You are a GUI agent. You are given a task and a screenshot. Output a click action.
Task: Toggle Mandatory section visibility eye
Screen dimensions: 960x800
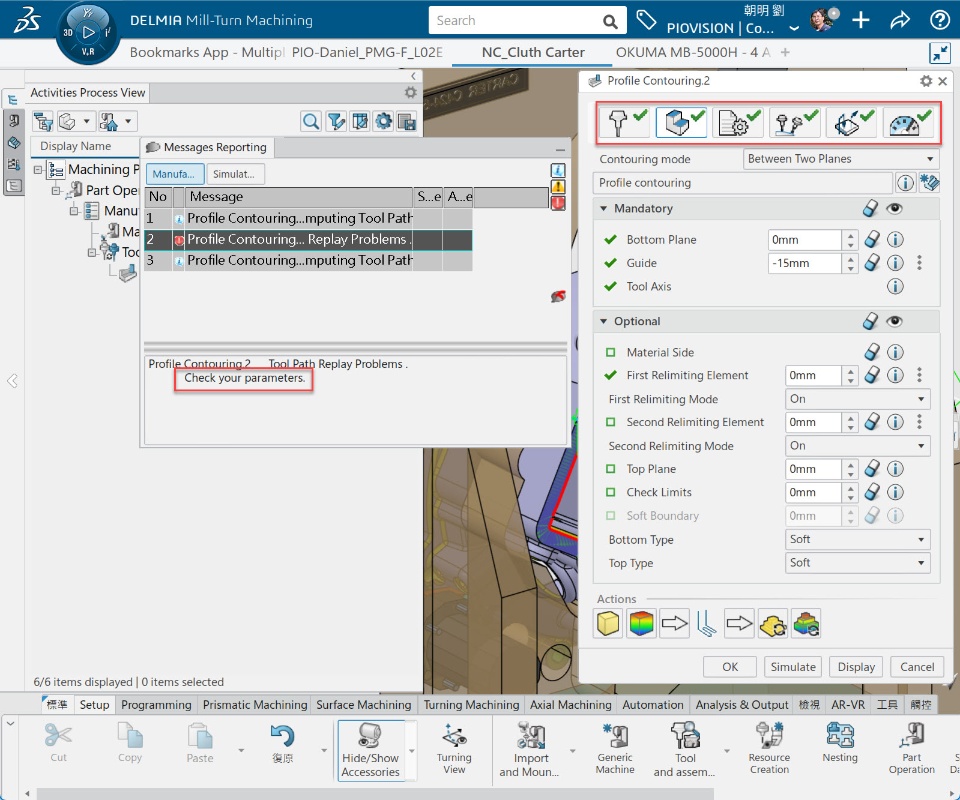894,209
